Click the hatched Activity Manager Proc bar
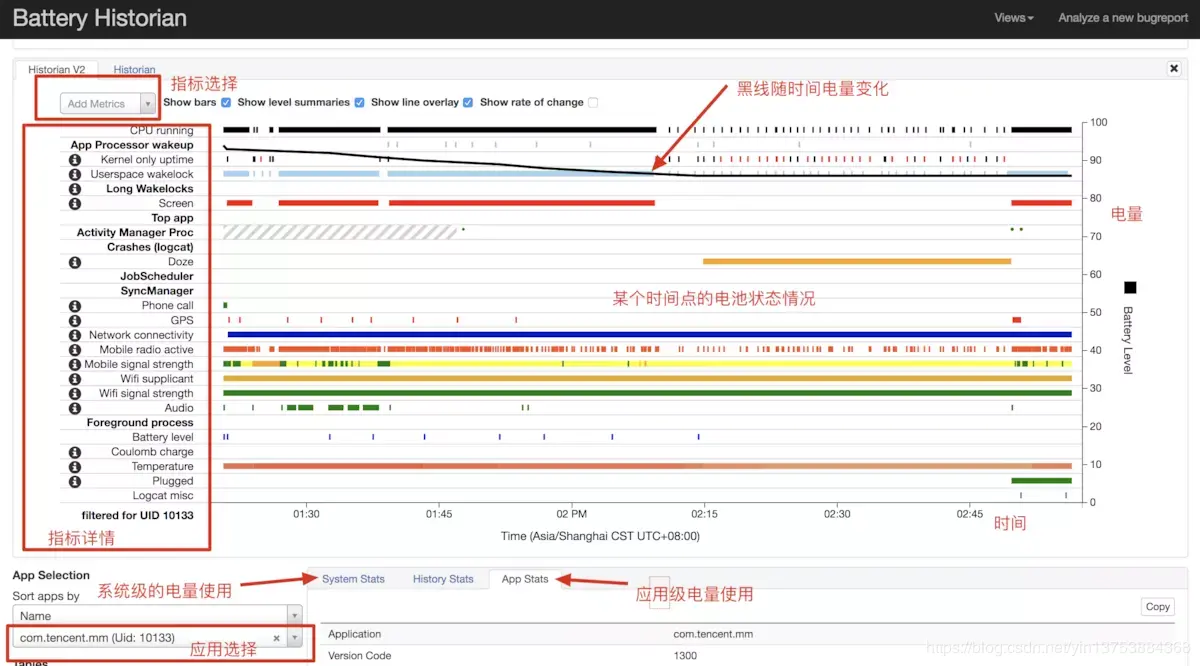The width and height of the screenshot is (1200, 666). click(x=340, y=232)
